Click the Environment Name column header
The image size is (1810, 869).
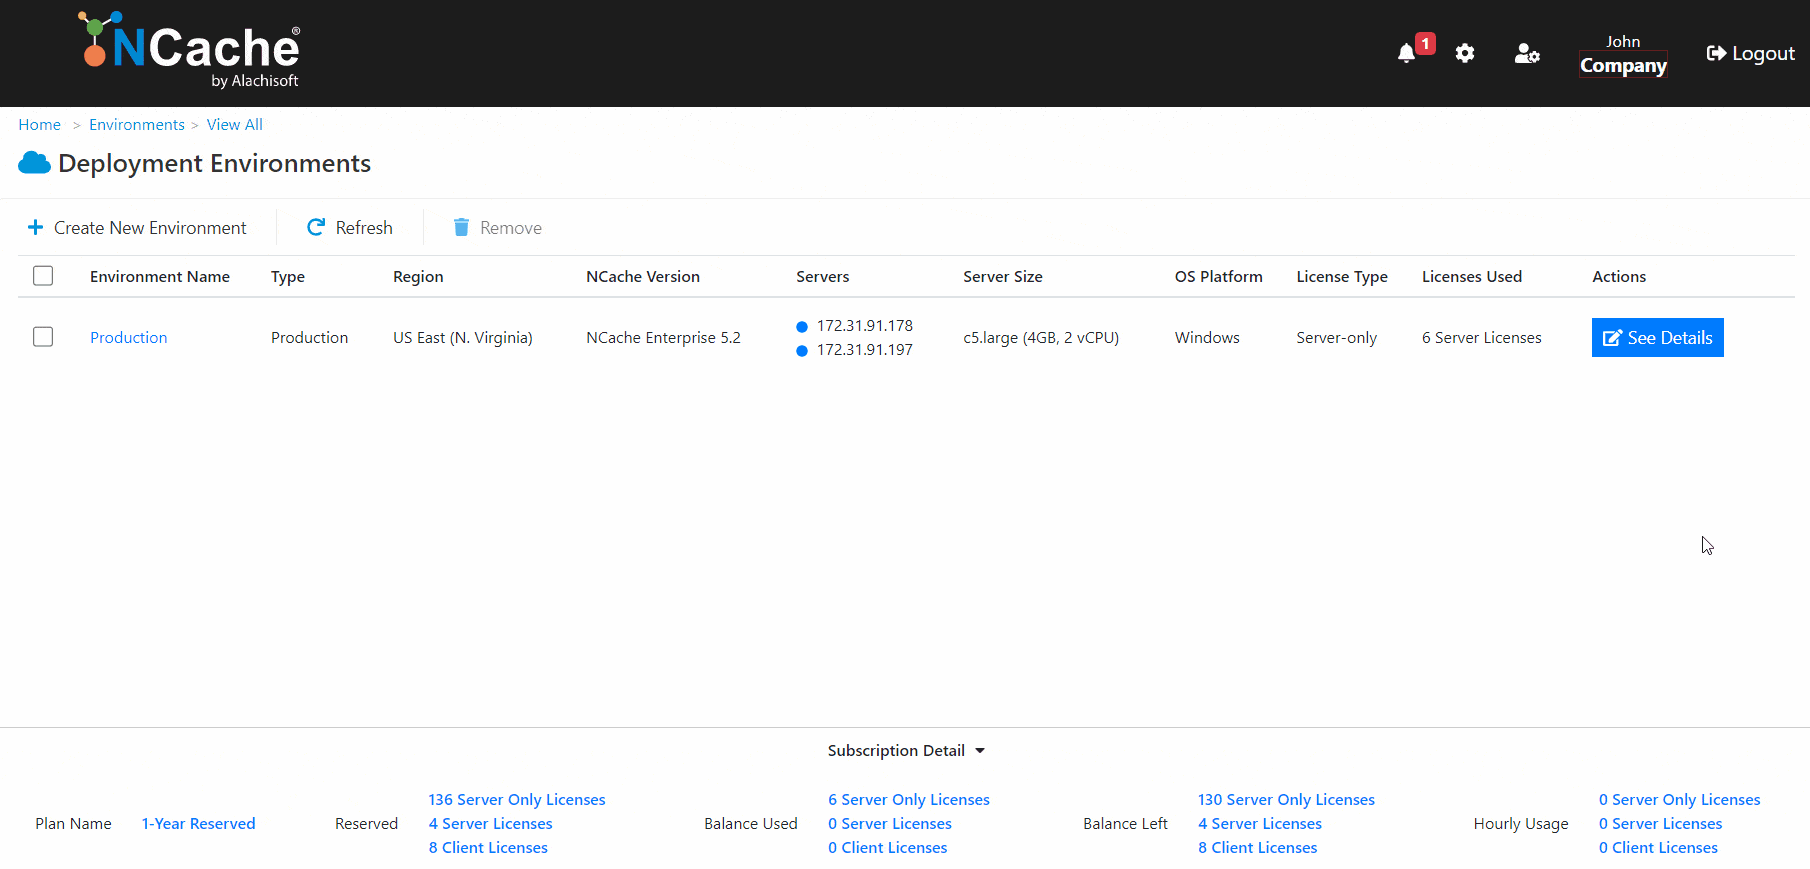[160, 277]
